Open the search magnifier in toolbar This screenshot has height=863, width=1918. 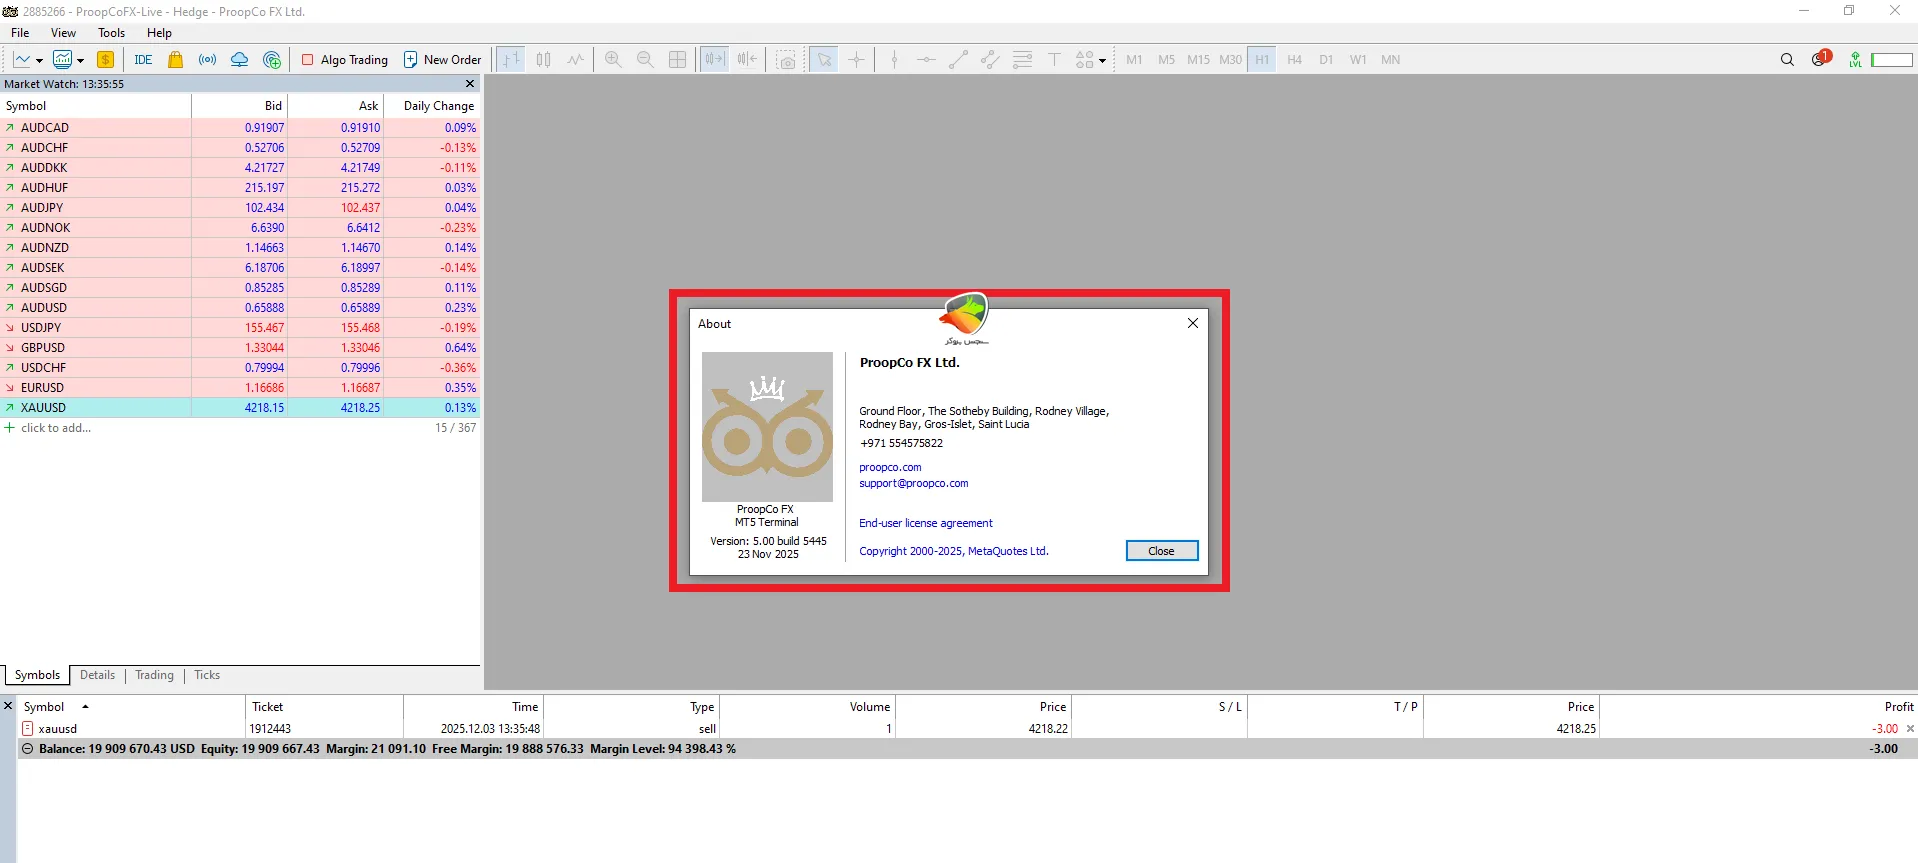click(1787, 60)
